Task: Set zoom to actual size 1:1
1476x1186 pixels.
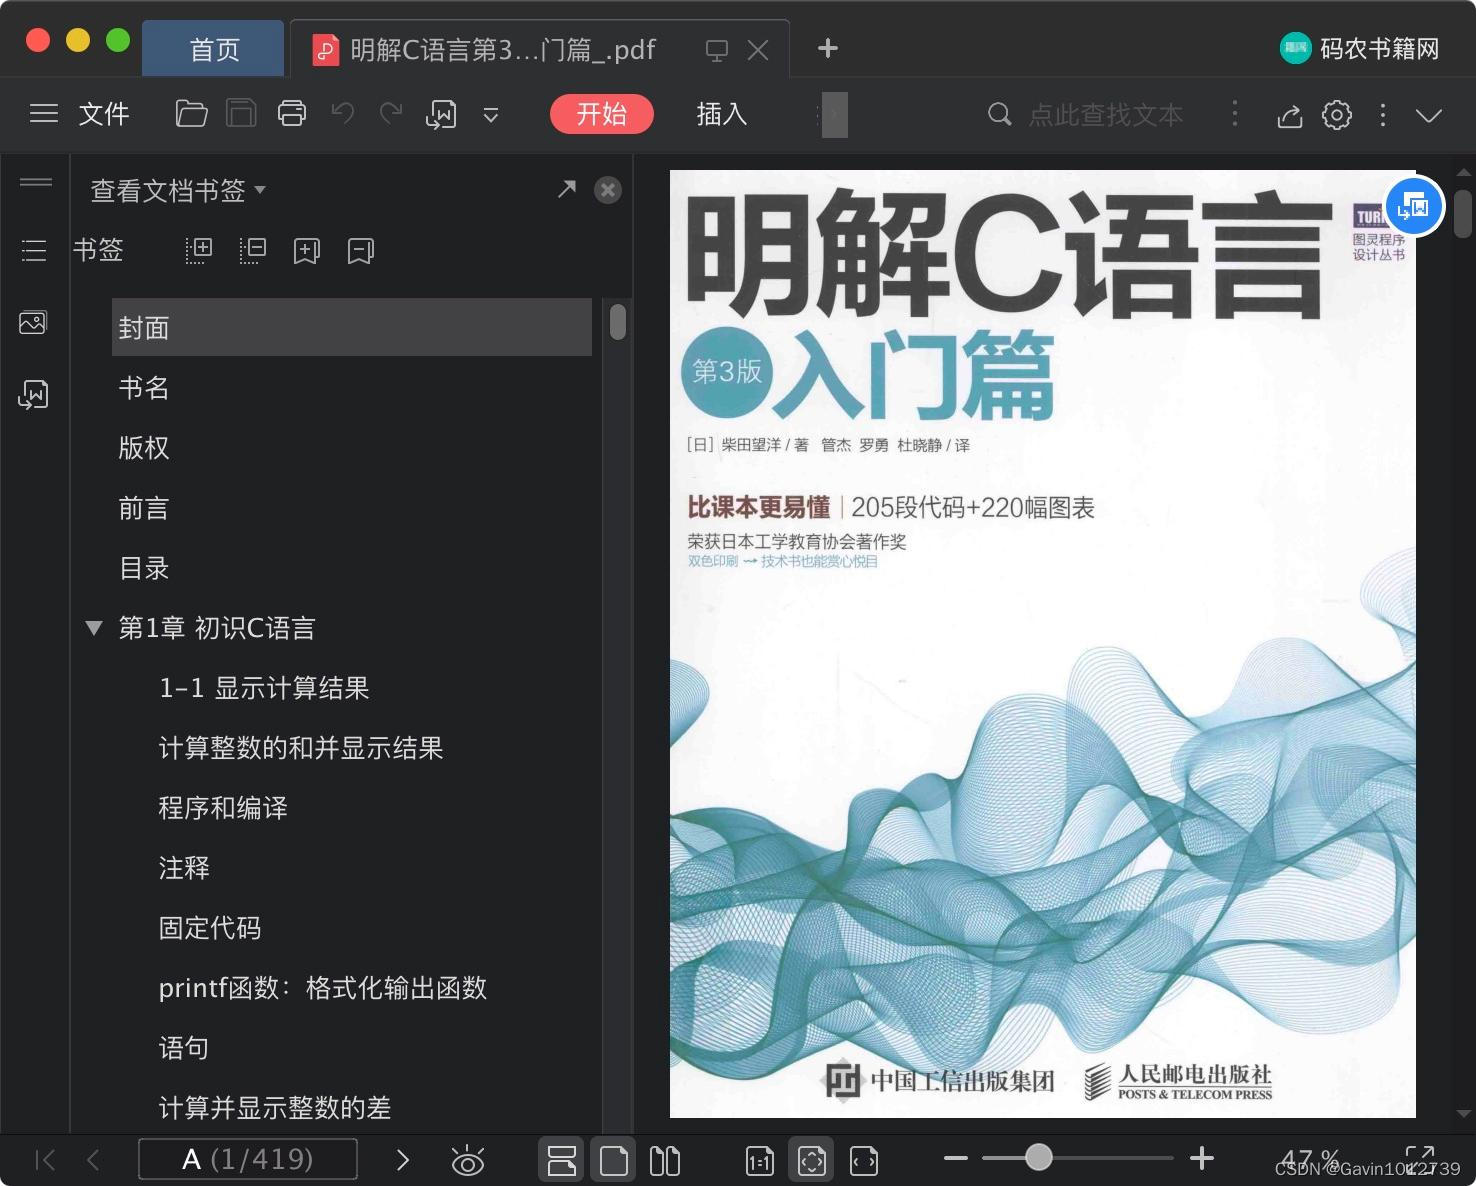Action: tap(760, 1161)
